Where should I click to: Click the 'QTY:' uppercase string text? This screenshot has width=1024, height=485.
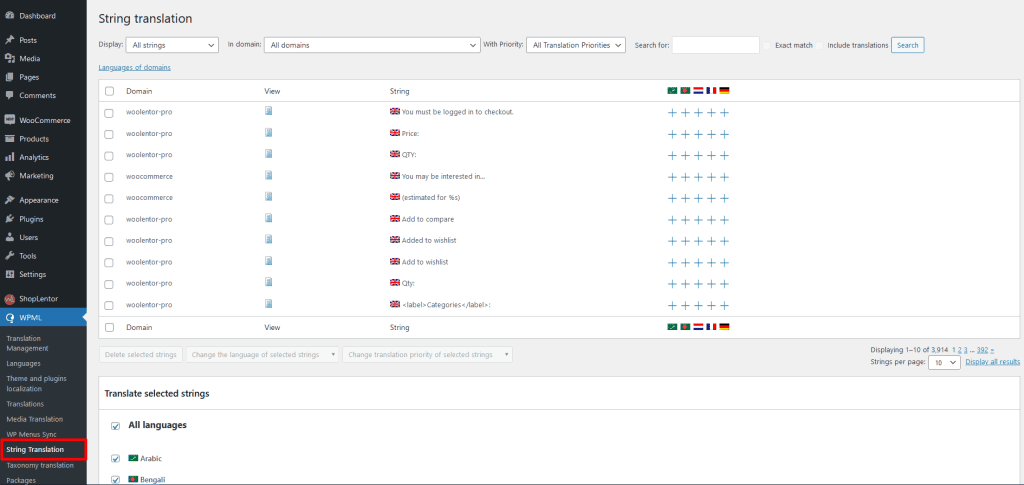(x=409, y=155)
